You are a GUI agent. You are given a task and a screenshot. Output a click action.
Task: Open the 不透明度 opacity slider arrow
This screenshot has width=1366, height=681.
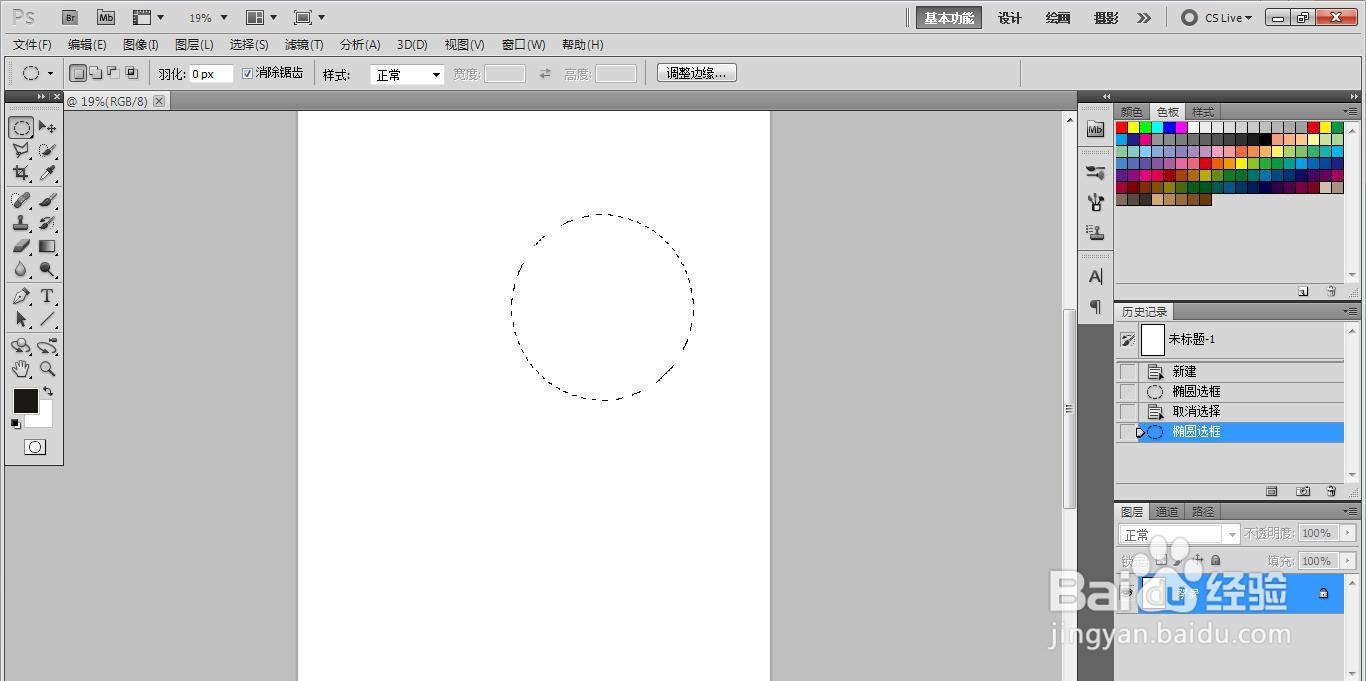[1349, 534]
